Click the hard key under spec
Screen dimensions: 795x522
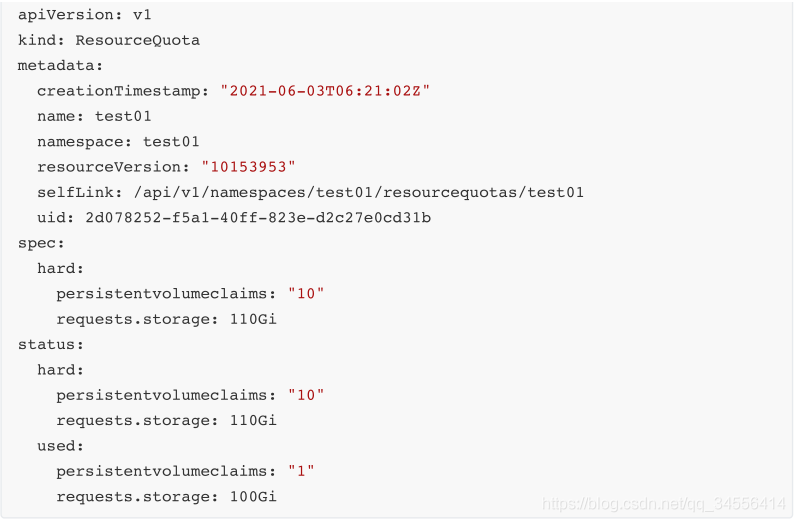pyautogui.click(x=60, y=269)
